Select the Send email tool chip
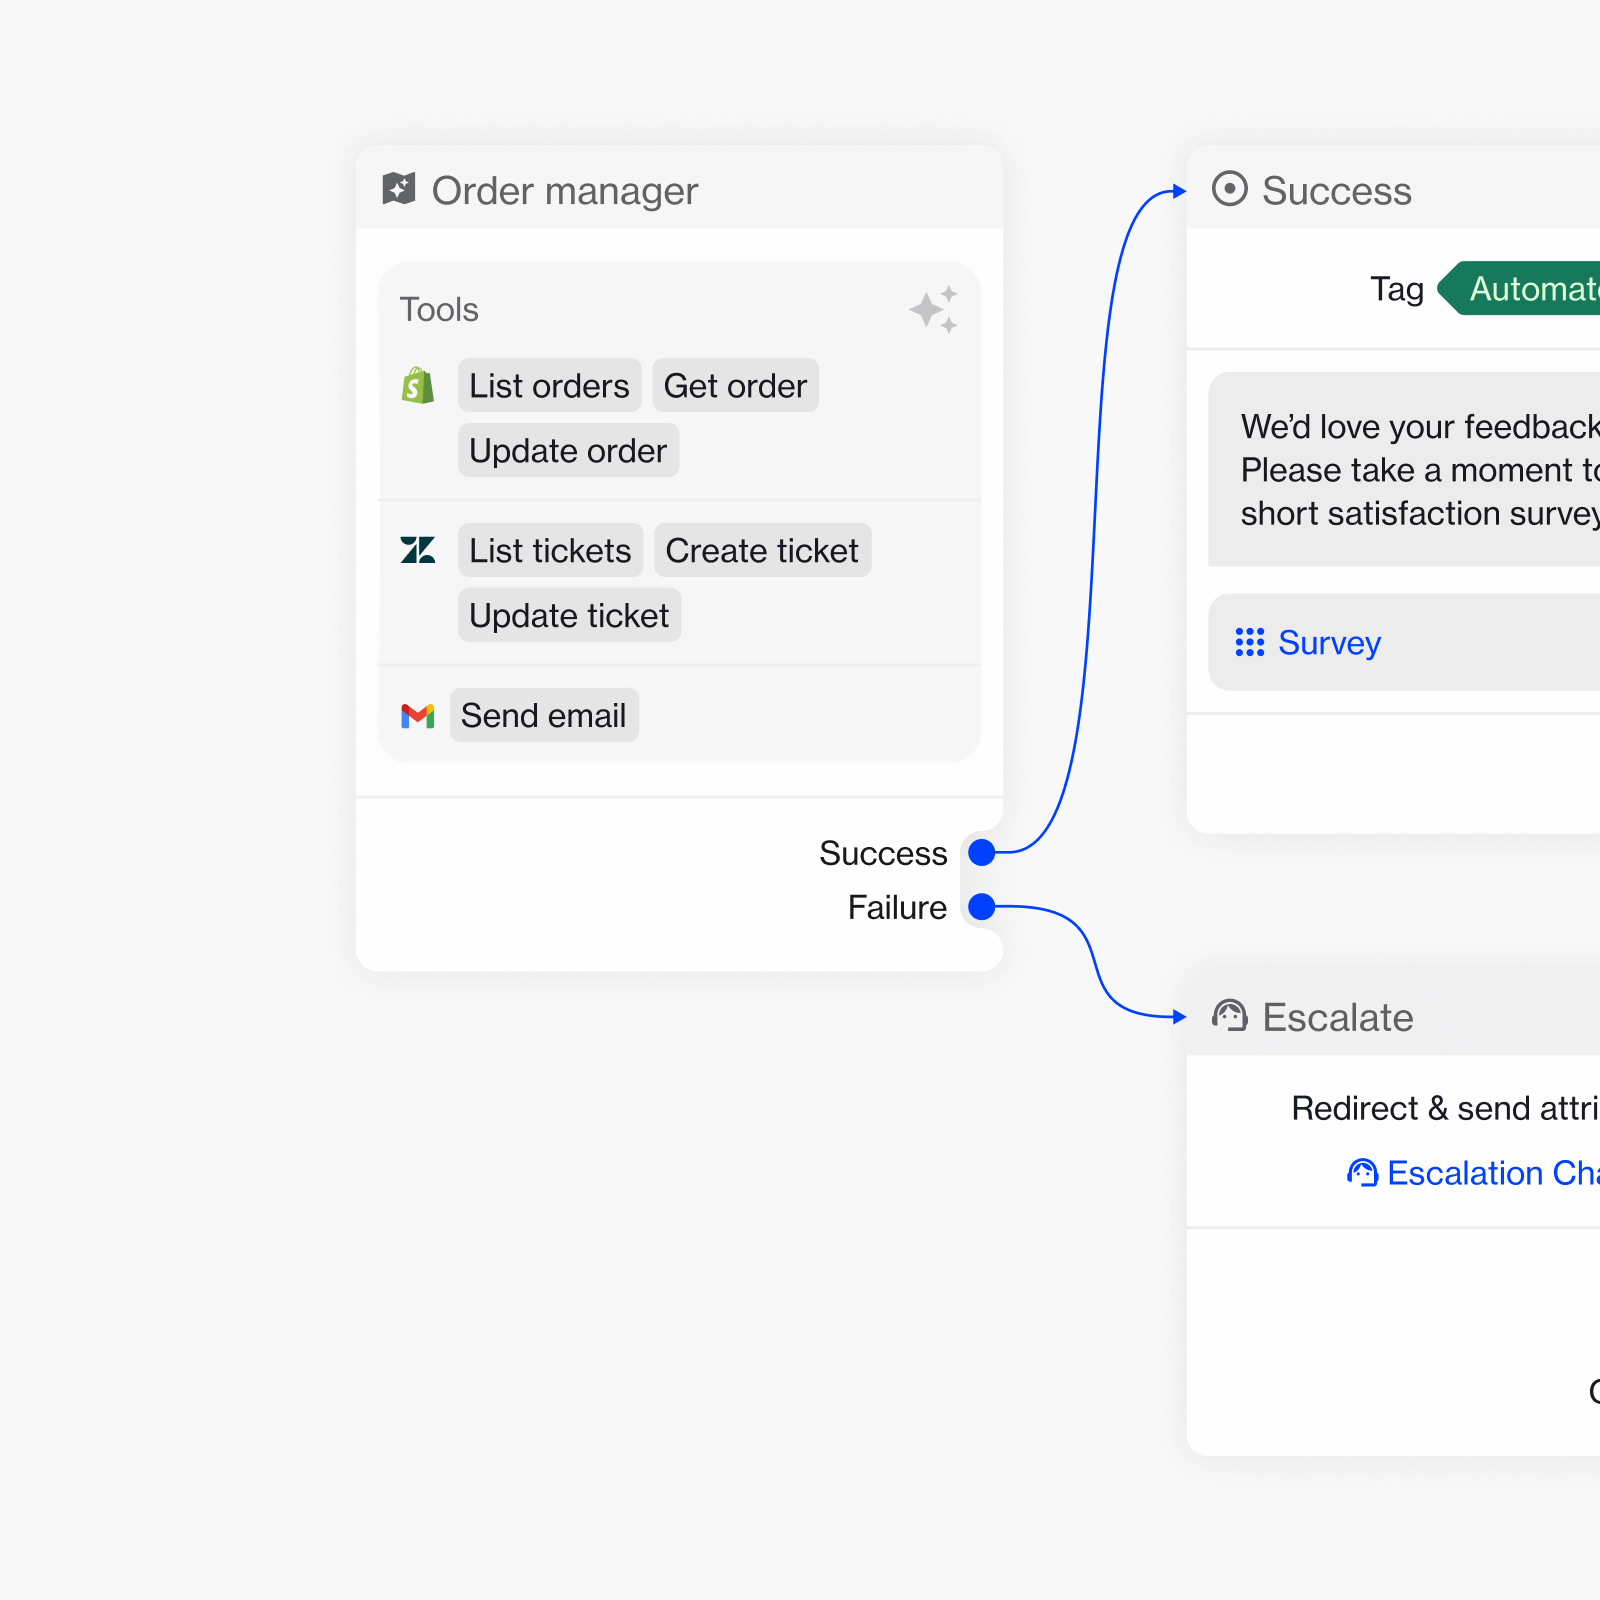Viewport: 1600px width, 1600px height. click(543, 716)
